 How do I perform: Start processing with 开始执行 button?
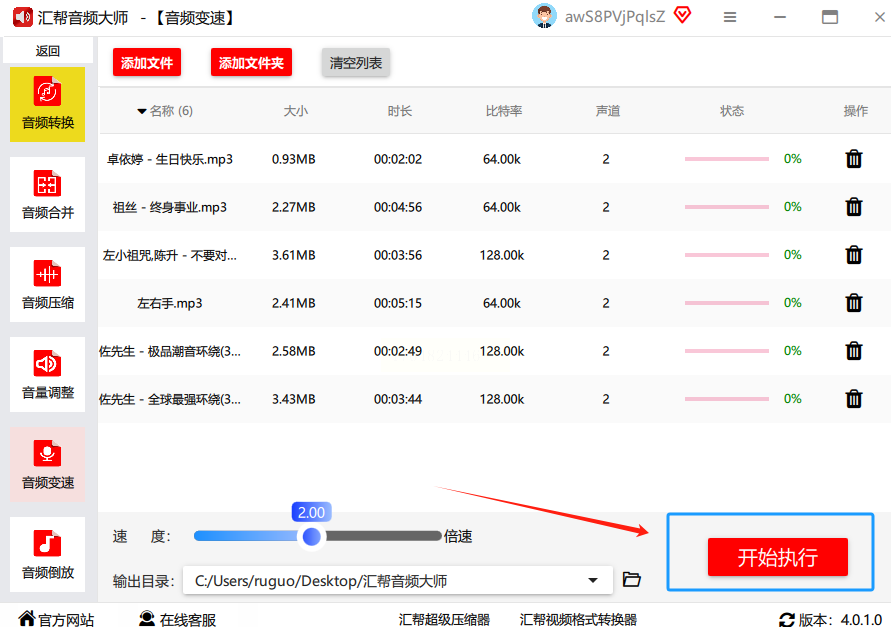click(777, 557)
